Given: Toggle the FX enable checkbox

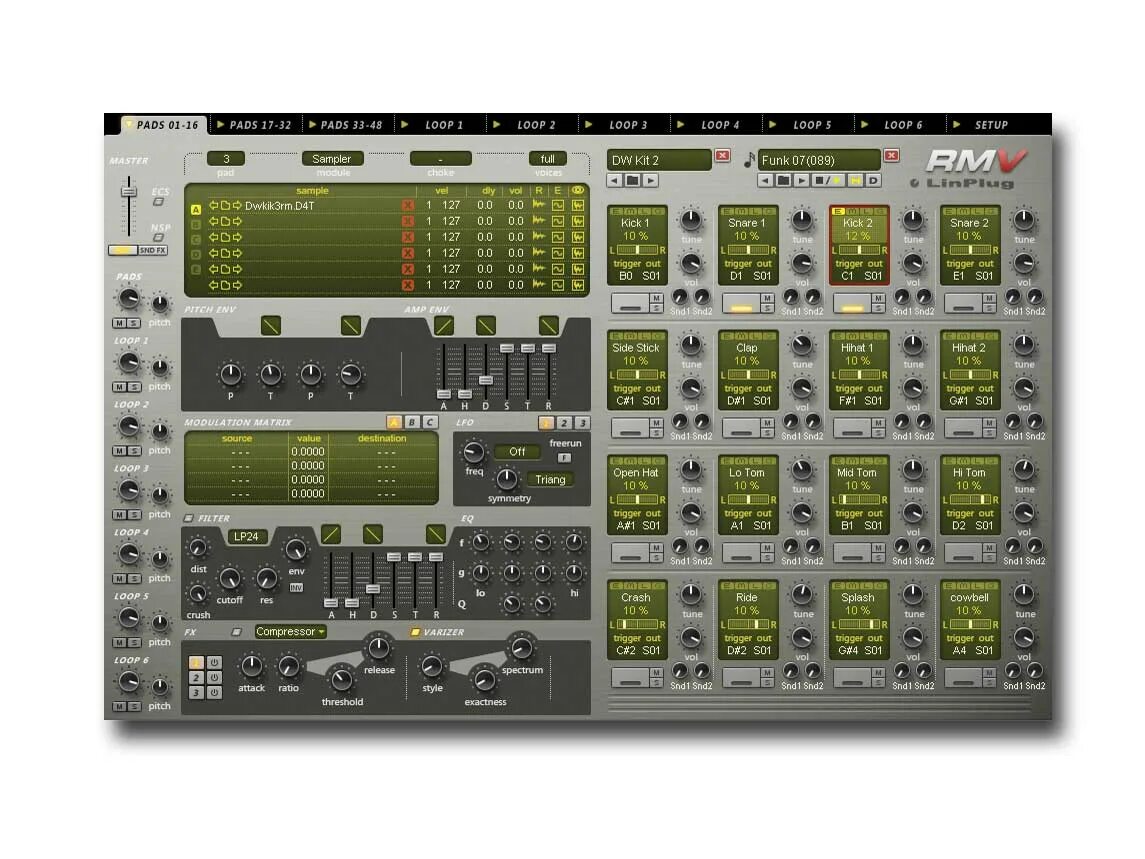Looking at the screenshot, I should [x=236, y=633].
